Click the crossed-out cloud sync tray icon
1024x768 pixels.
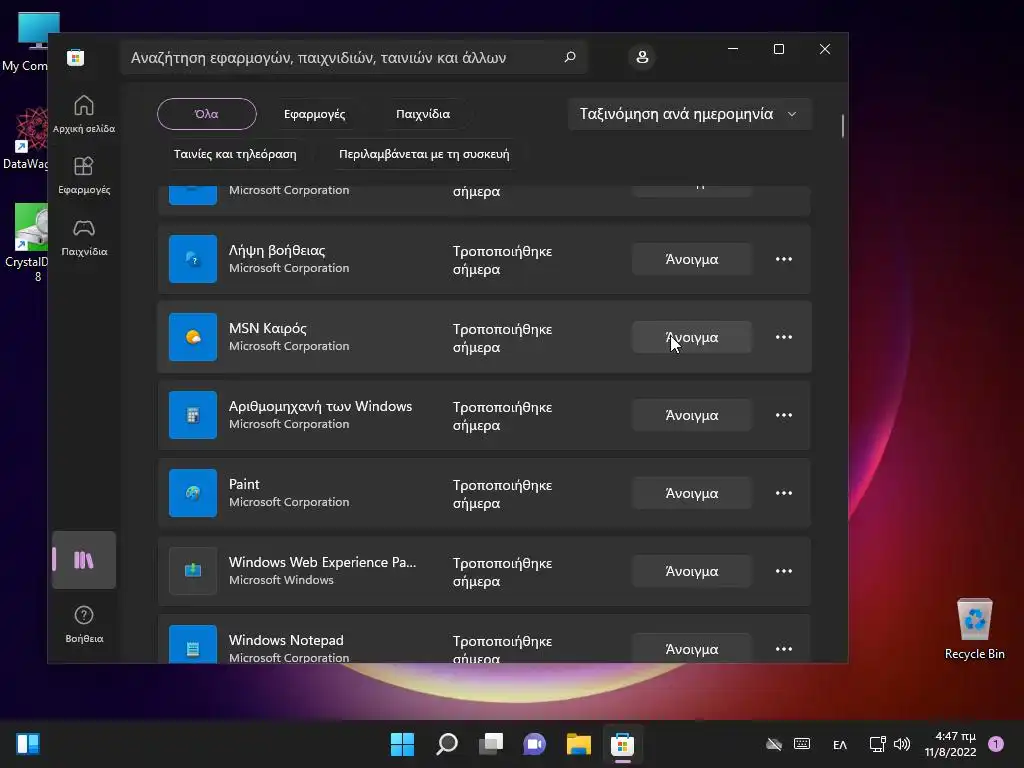click(x=774, y=744)
